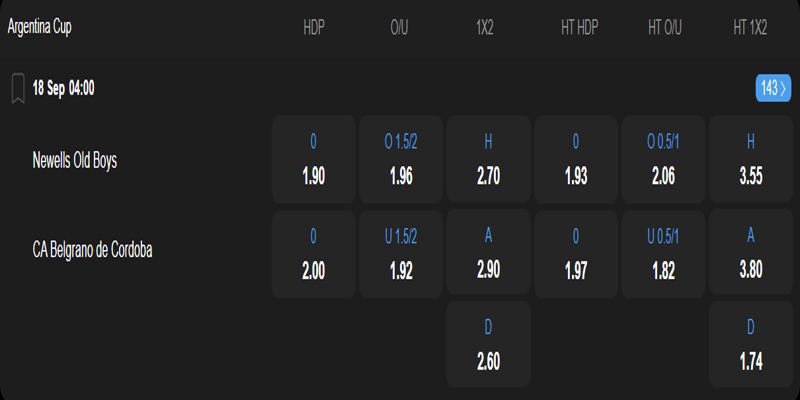The width and height of the screenshot is (800, 400).
Task: Select CA Belgrano handicap 2.00 odds
Action: click(314, 252)
